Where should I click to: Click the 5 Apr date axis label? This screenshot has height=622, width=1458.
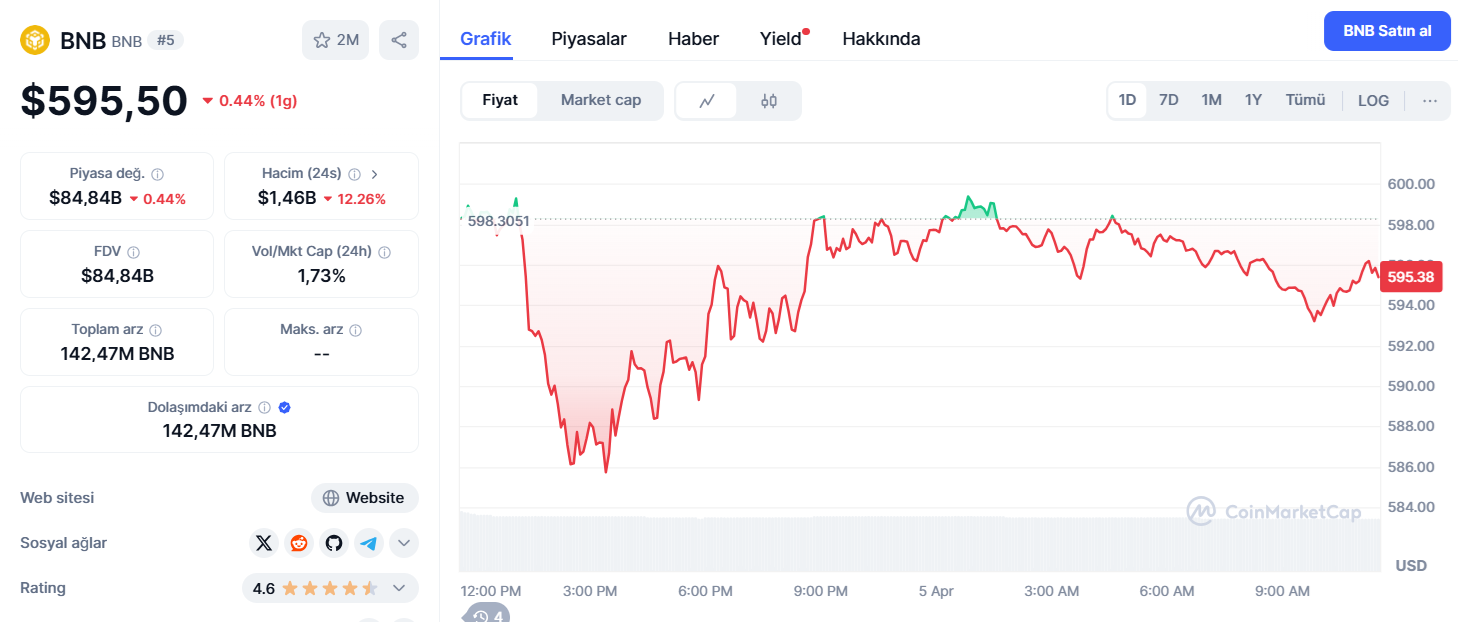pos(936,591)
